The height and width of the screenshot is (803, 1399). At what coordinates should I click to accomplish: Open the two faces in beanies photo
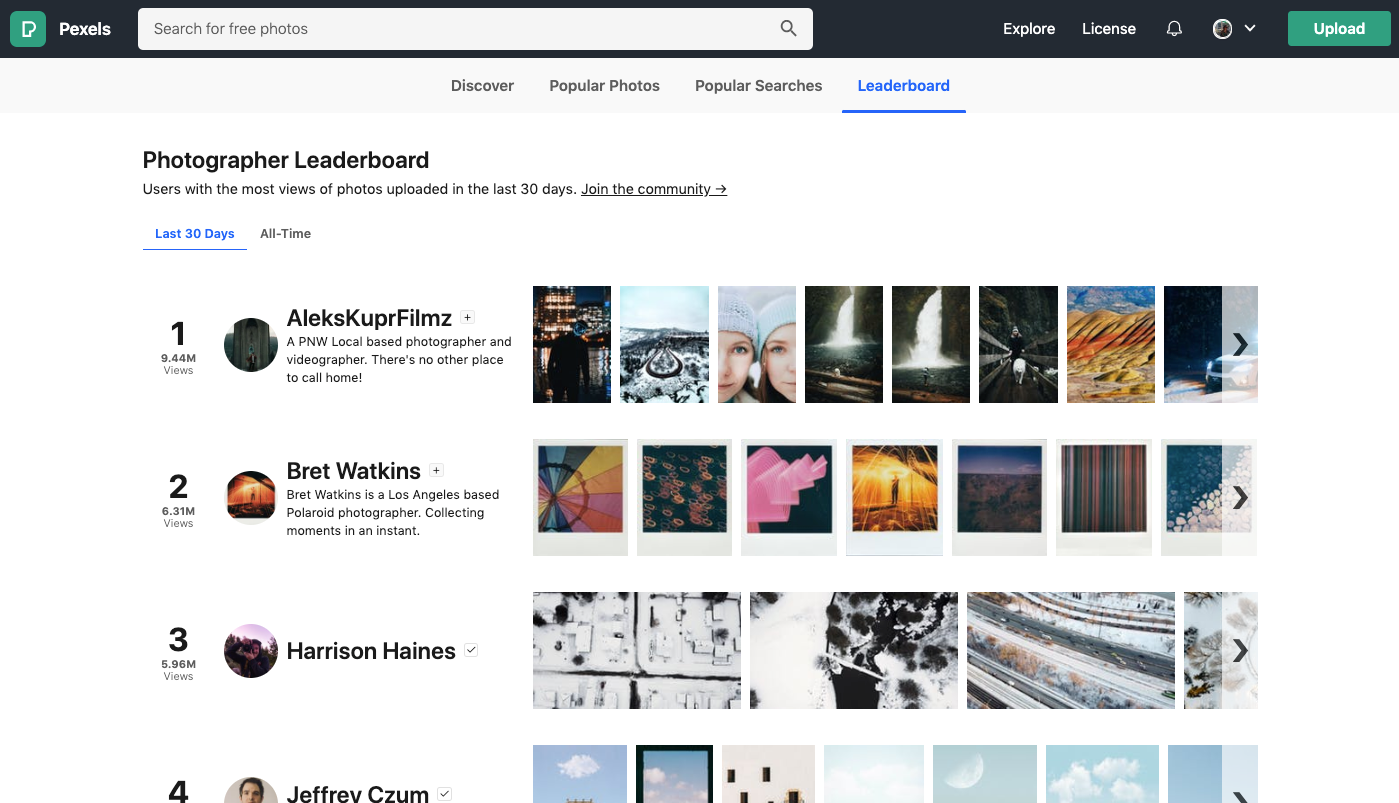[x=757, y=345]
